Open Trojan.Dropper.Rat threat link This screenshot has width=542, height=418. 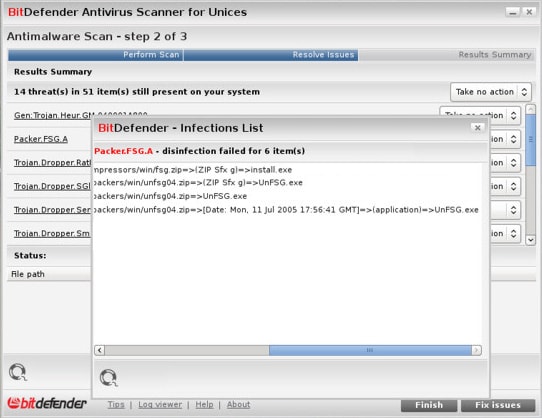coord(53,162)
